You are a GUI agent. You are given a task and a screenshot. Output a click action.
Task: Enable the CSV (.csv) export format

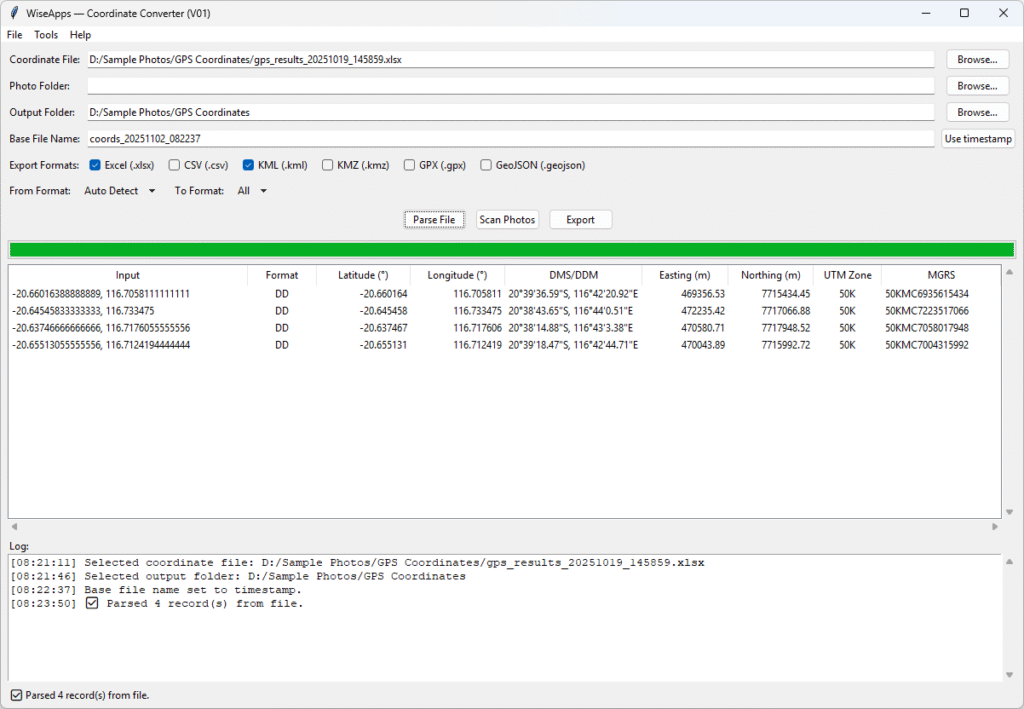pos(173,165)
